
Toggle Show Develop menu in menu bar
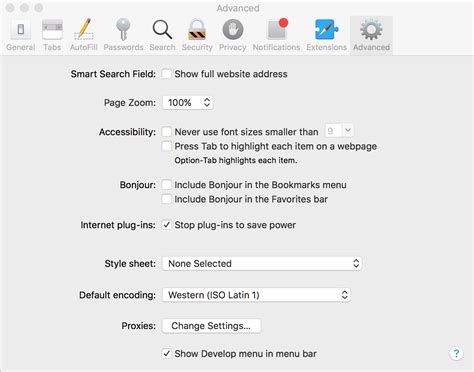[x=167, y=353]
